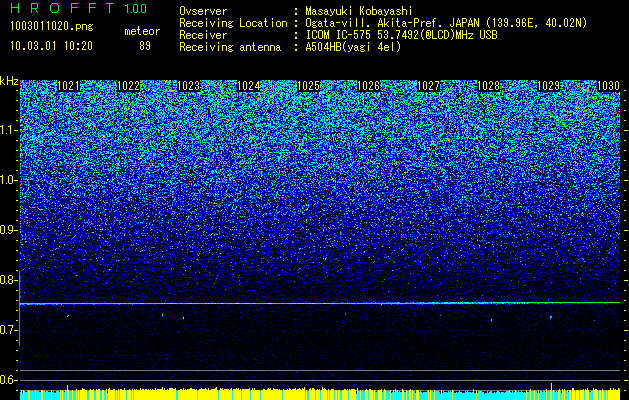Click the meteor label

(142, 31)
